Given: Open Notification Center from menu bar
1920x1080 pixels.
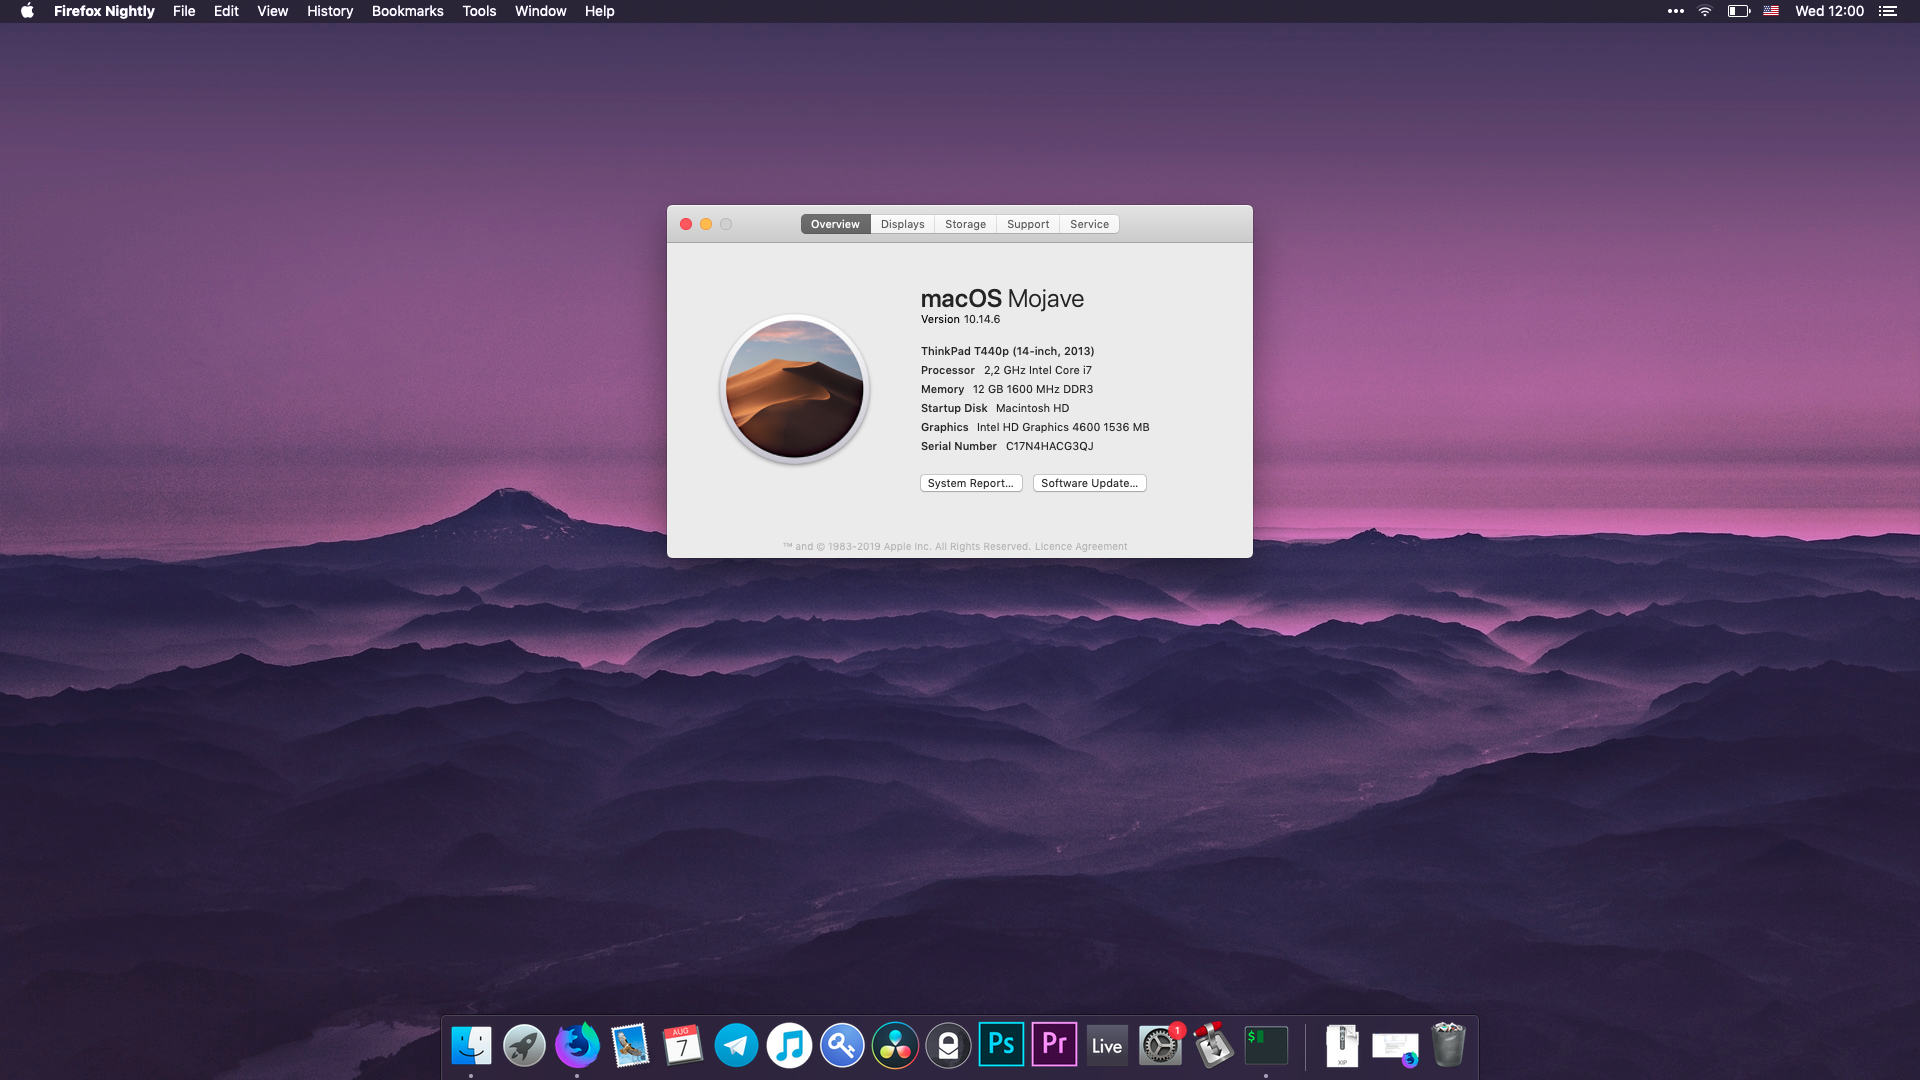Looking at the screenshot, I should 1887,11.
